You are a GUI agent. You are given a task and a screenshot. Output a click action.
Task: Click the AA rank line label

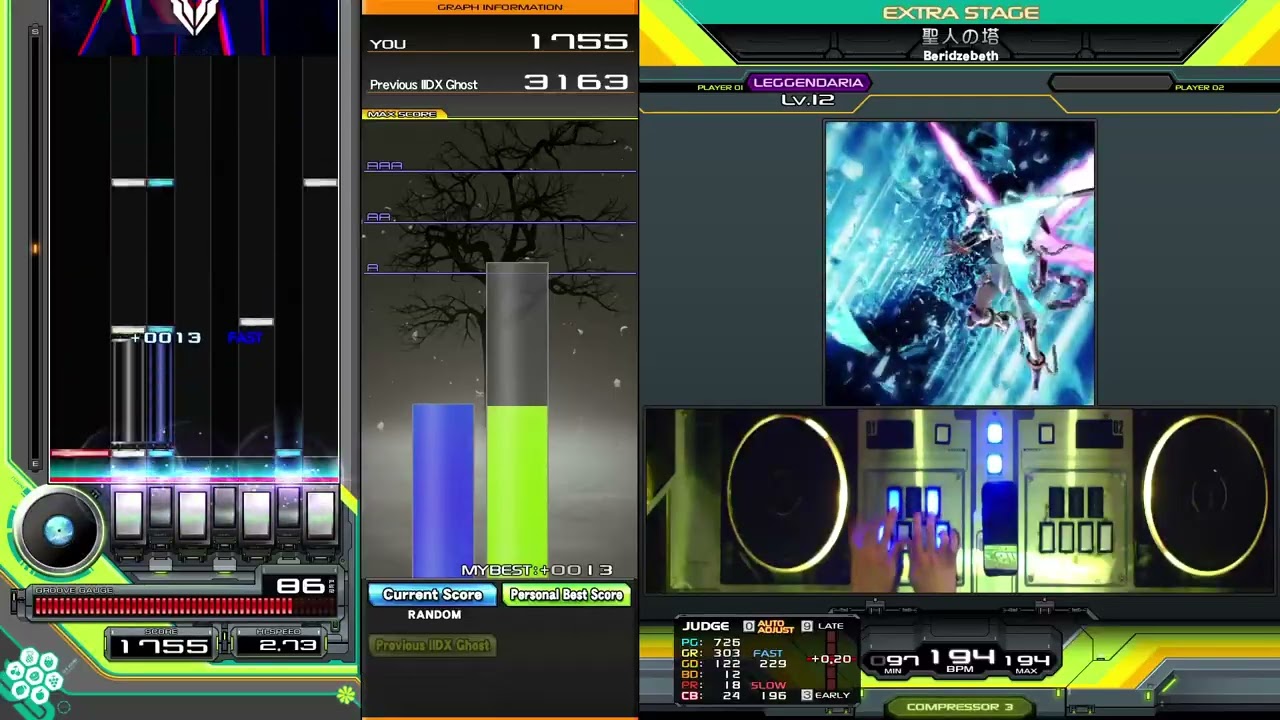tap(379, 216)
